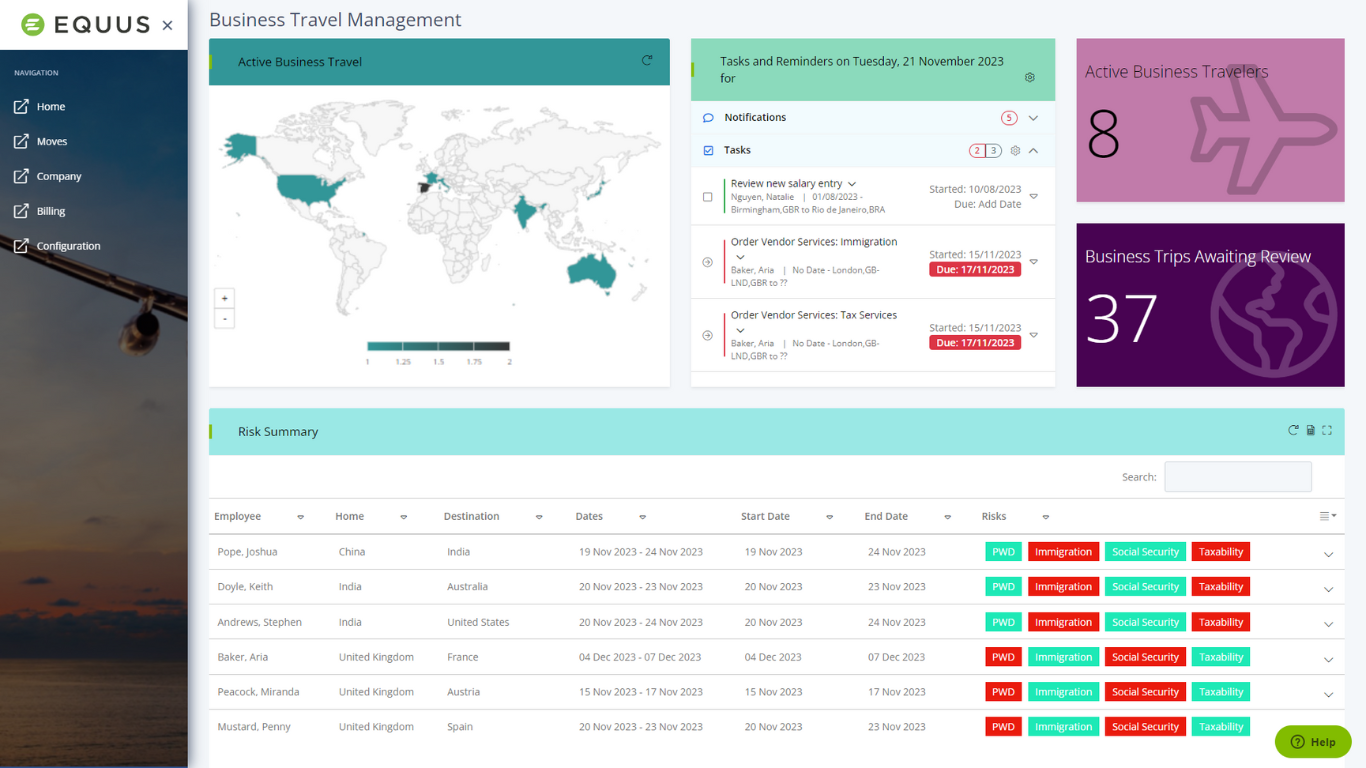
Task: Click the Active Business Travelers tile
Action: pyautogui.click(x=1210, y=120)
